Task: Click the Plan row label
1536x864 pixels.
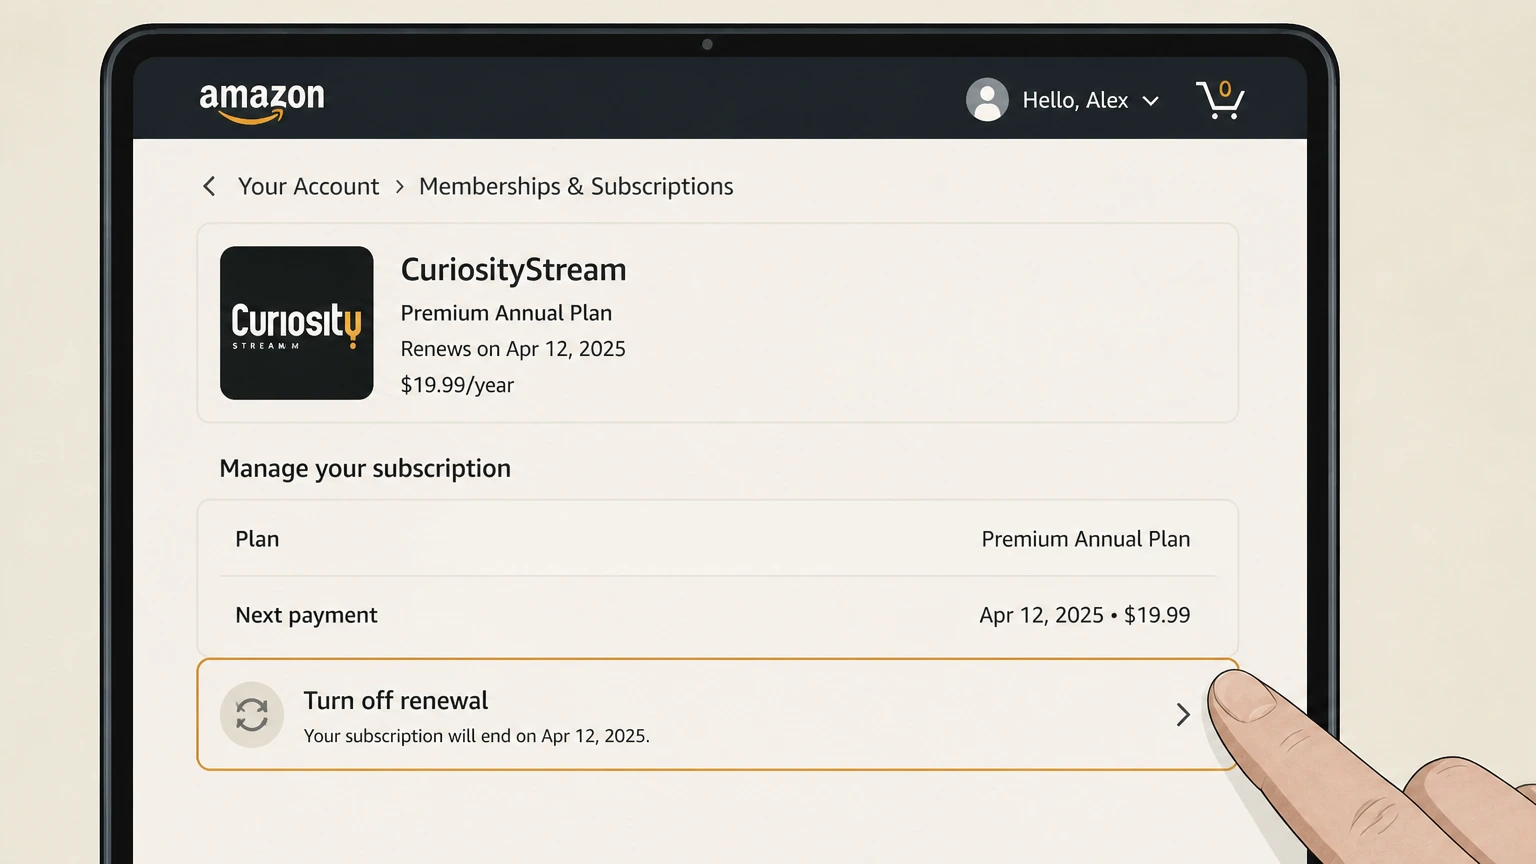Action: point(257,539)
